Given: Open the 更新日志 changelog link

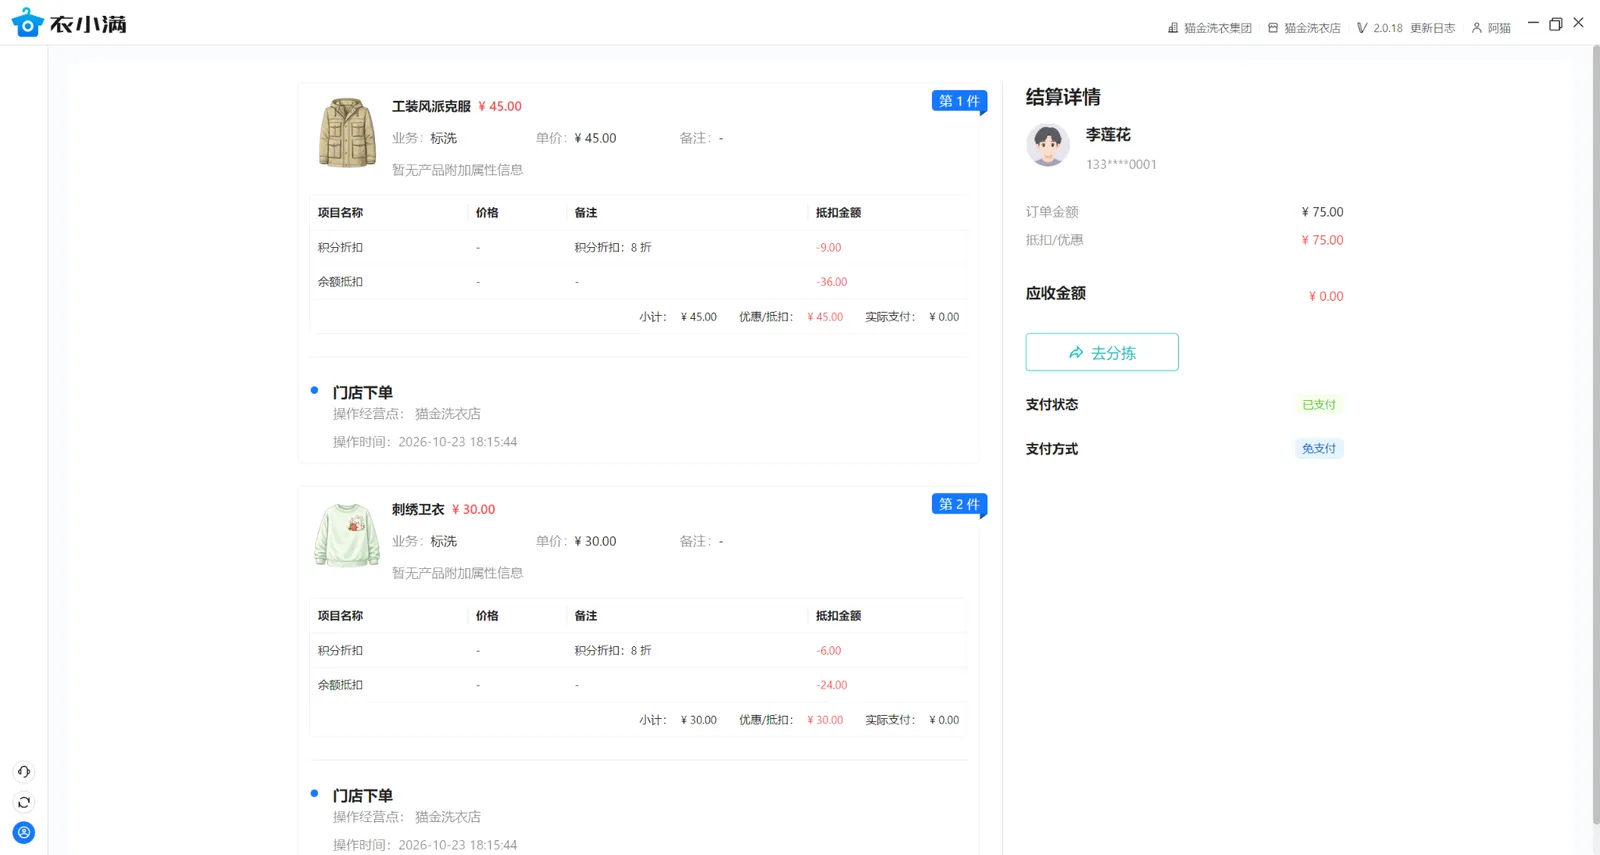Looking at the screenshot, I should pos(1433,28).
